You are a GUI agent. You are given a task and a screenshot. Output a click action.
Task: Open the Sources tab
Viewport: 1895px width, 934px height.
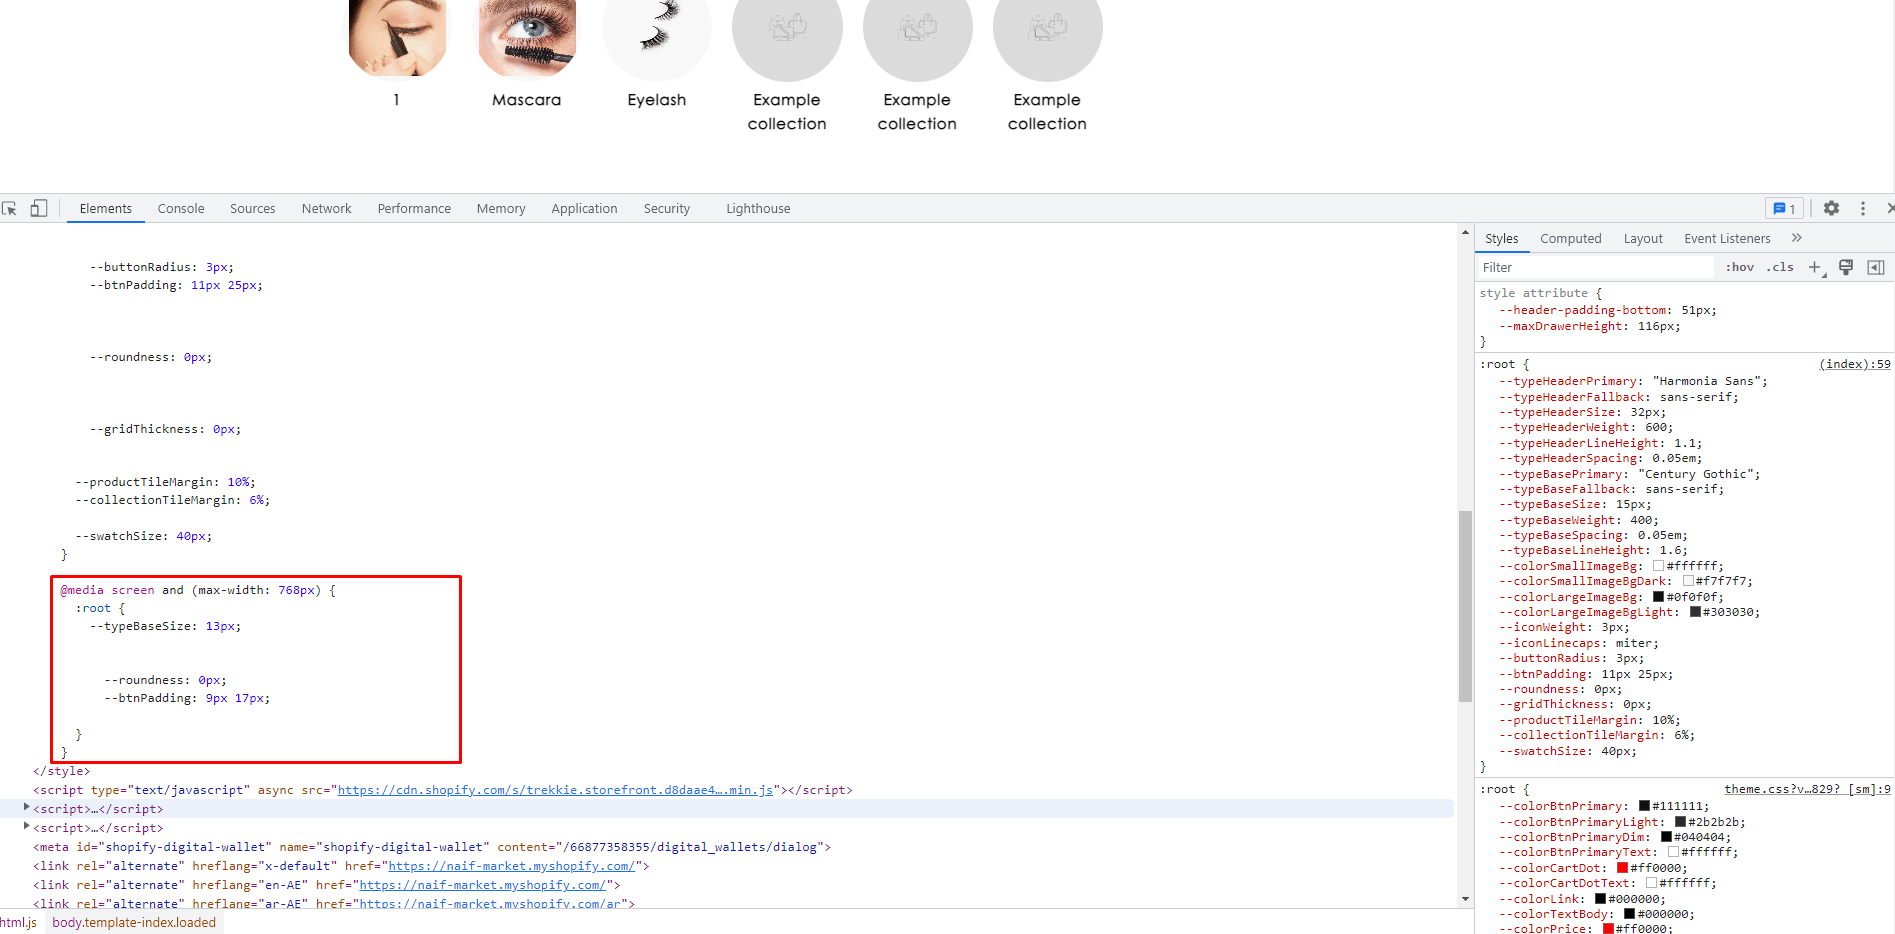[x=253, y=208]
